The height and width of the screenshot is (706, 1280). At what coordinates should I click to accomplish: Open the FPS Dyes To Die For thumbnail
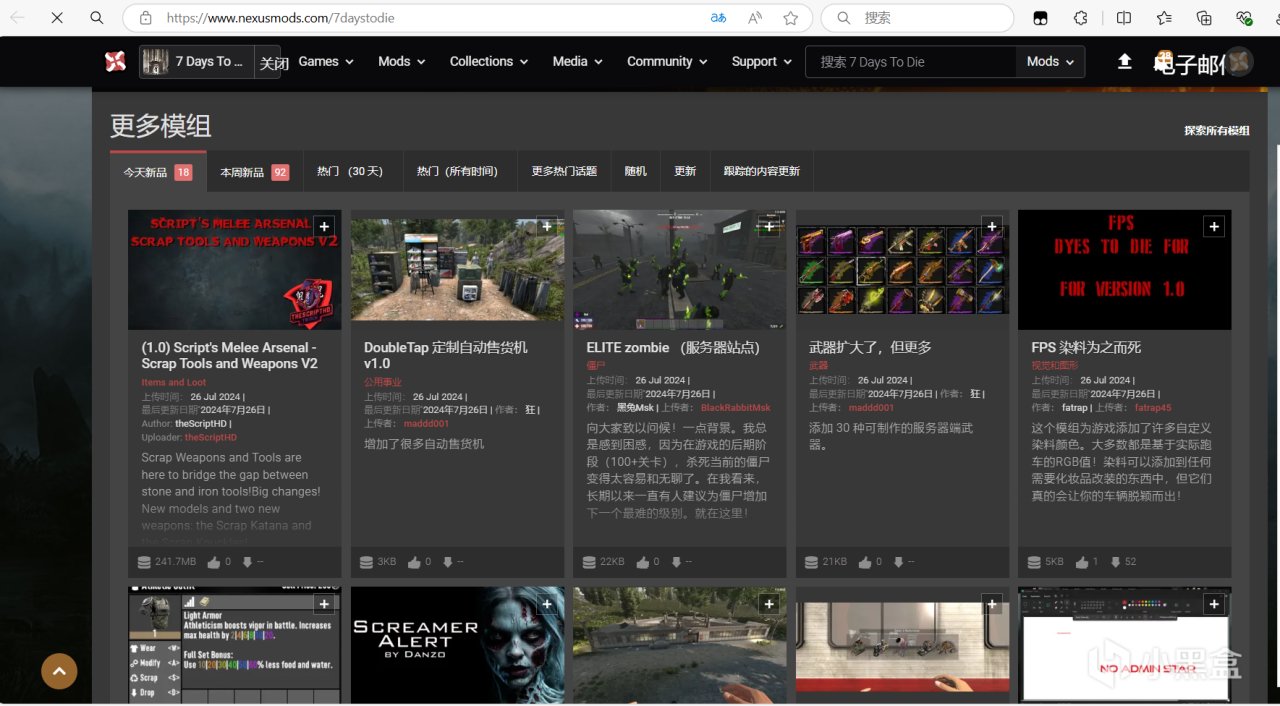click(1124, 270)
